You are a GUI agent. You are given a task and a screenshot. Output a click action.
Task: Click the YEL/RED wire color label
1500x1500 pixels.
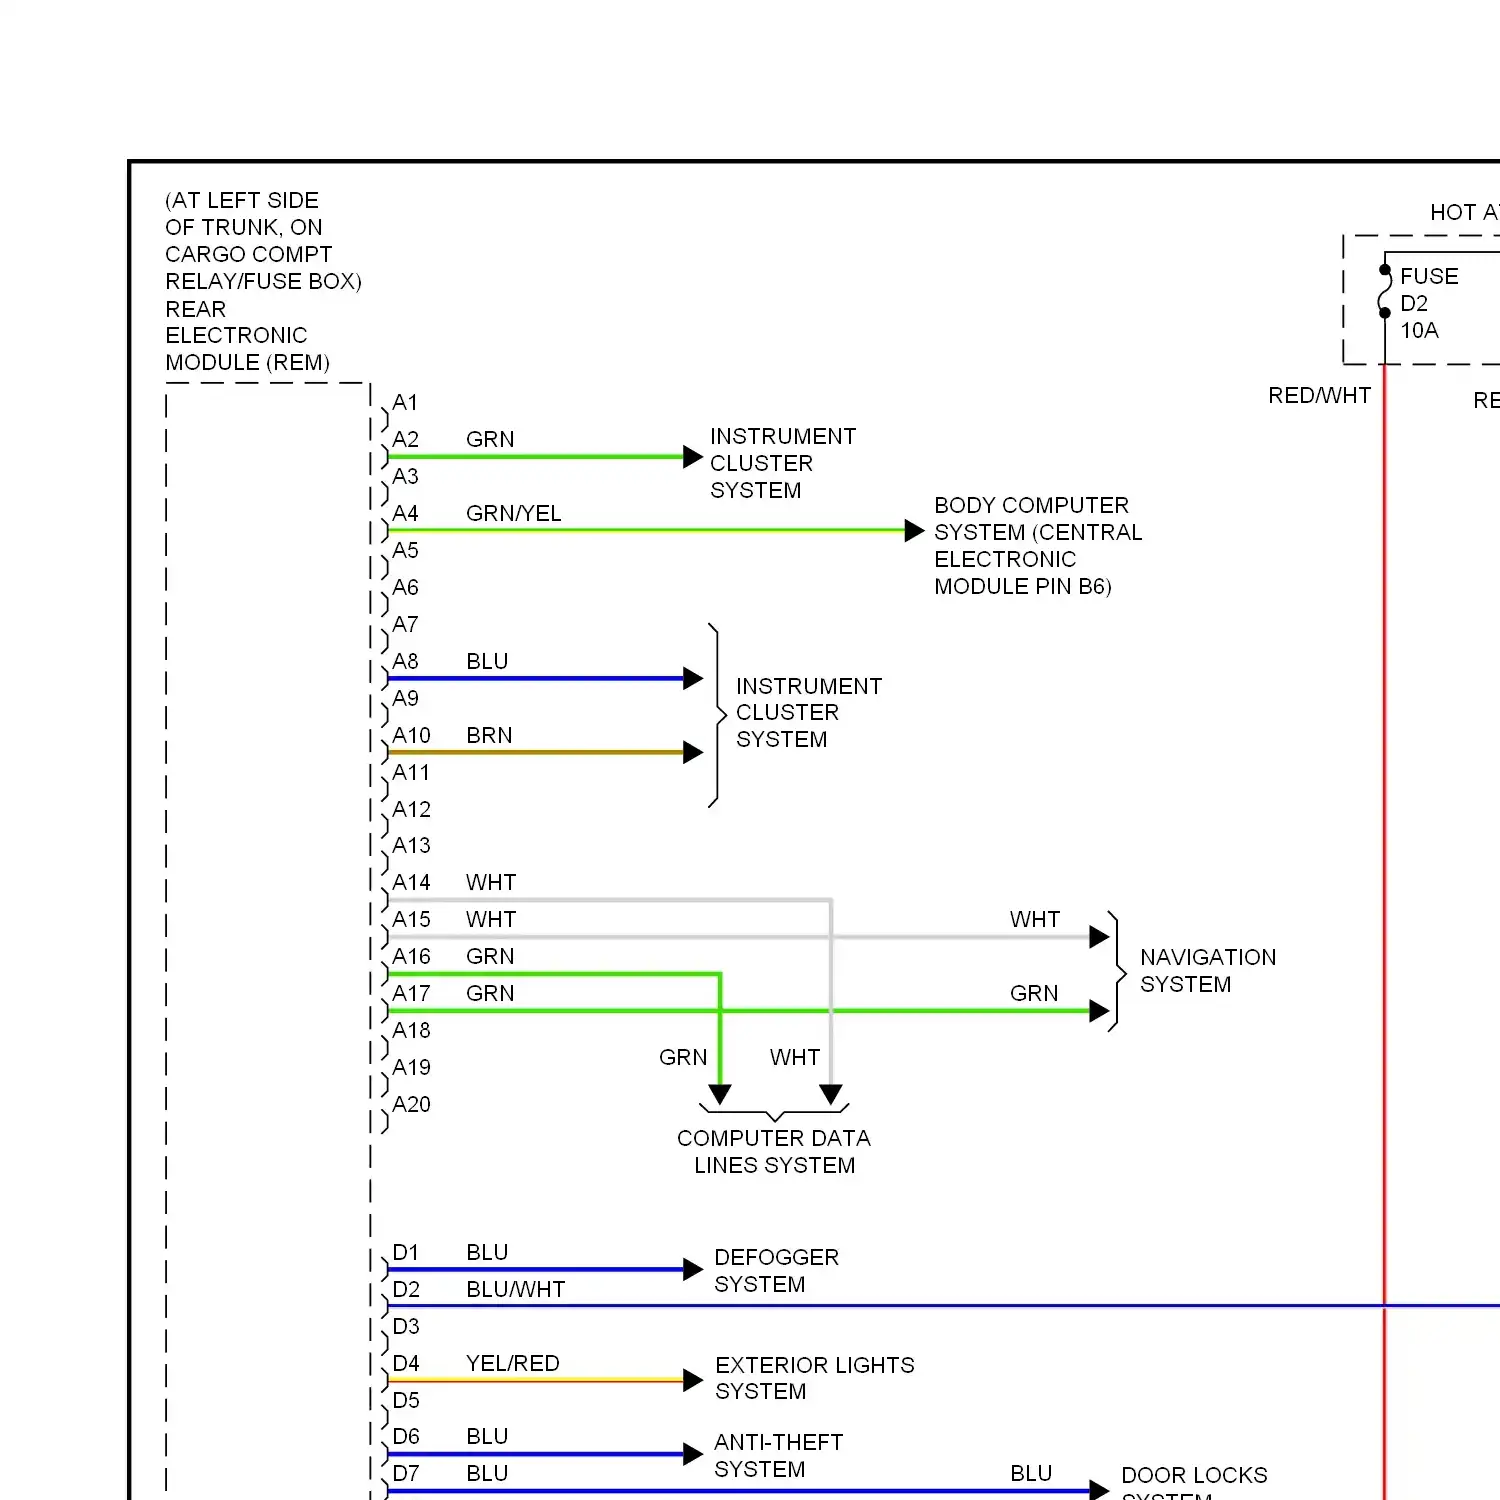tap(513, 1364)
